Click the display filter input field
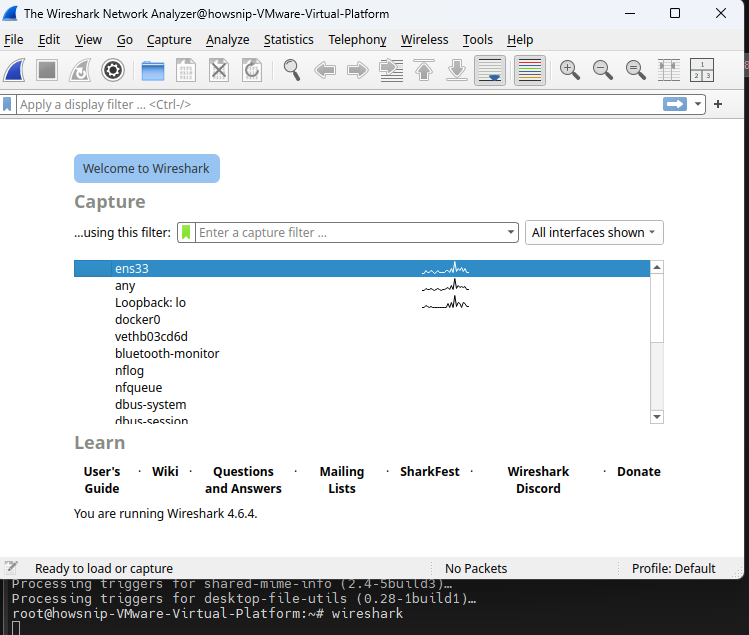The width and height of the screenshot is (749, 635). [x=339, y=104]
